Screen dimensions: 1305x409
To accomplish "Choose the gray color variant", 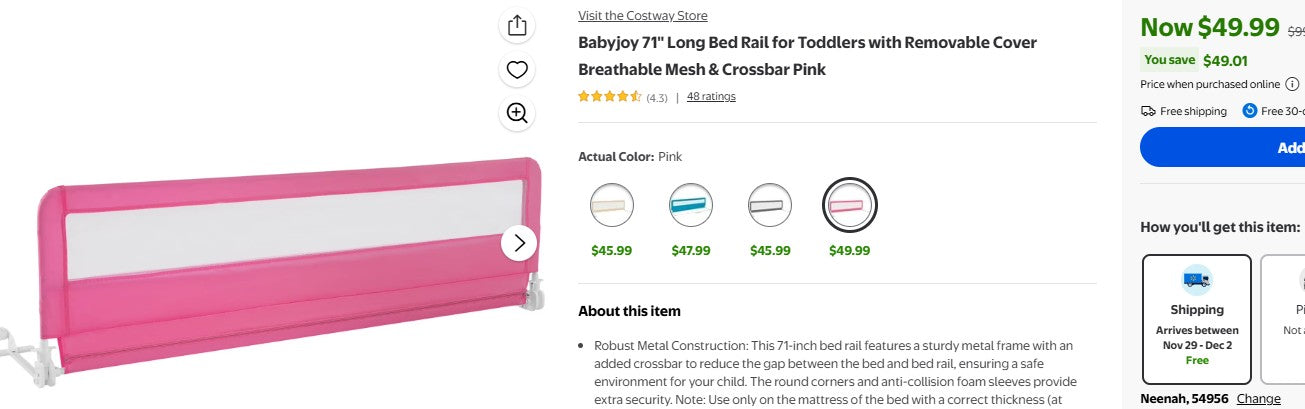I will [x=770, y=205].
